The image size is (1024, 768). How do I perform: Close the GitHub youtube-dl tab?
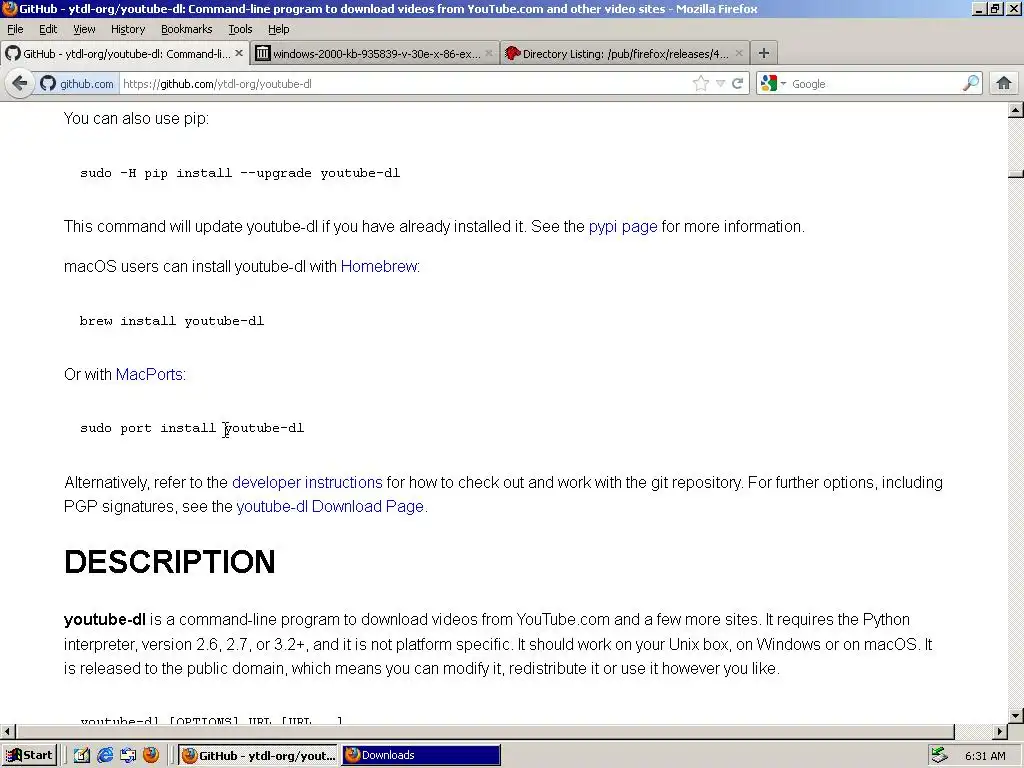(239, 54)
